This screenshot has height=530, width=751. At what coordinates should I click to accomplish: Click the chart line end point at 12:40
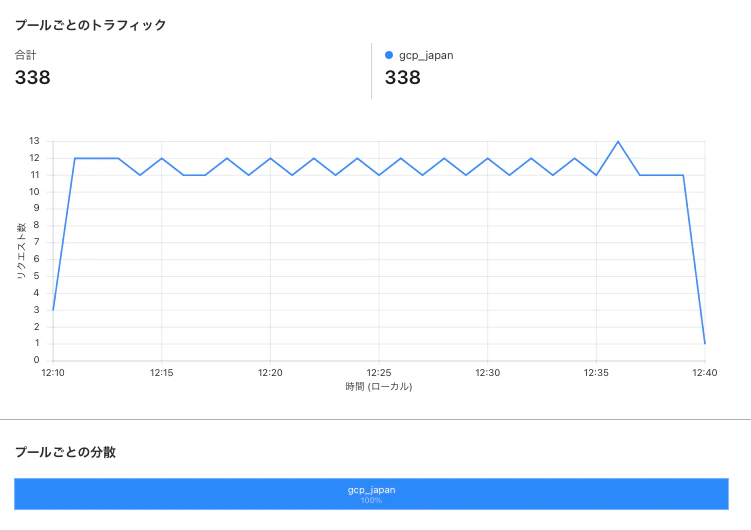pyautogui.click(x=705, y=344)
